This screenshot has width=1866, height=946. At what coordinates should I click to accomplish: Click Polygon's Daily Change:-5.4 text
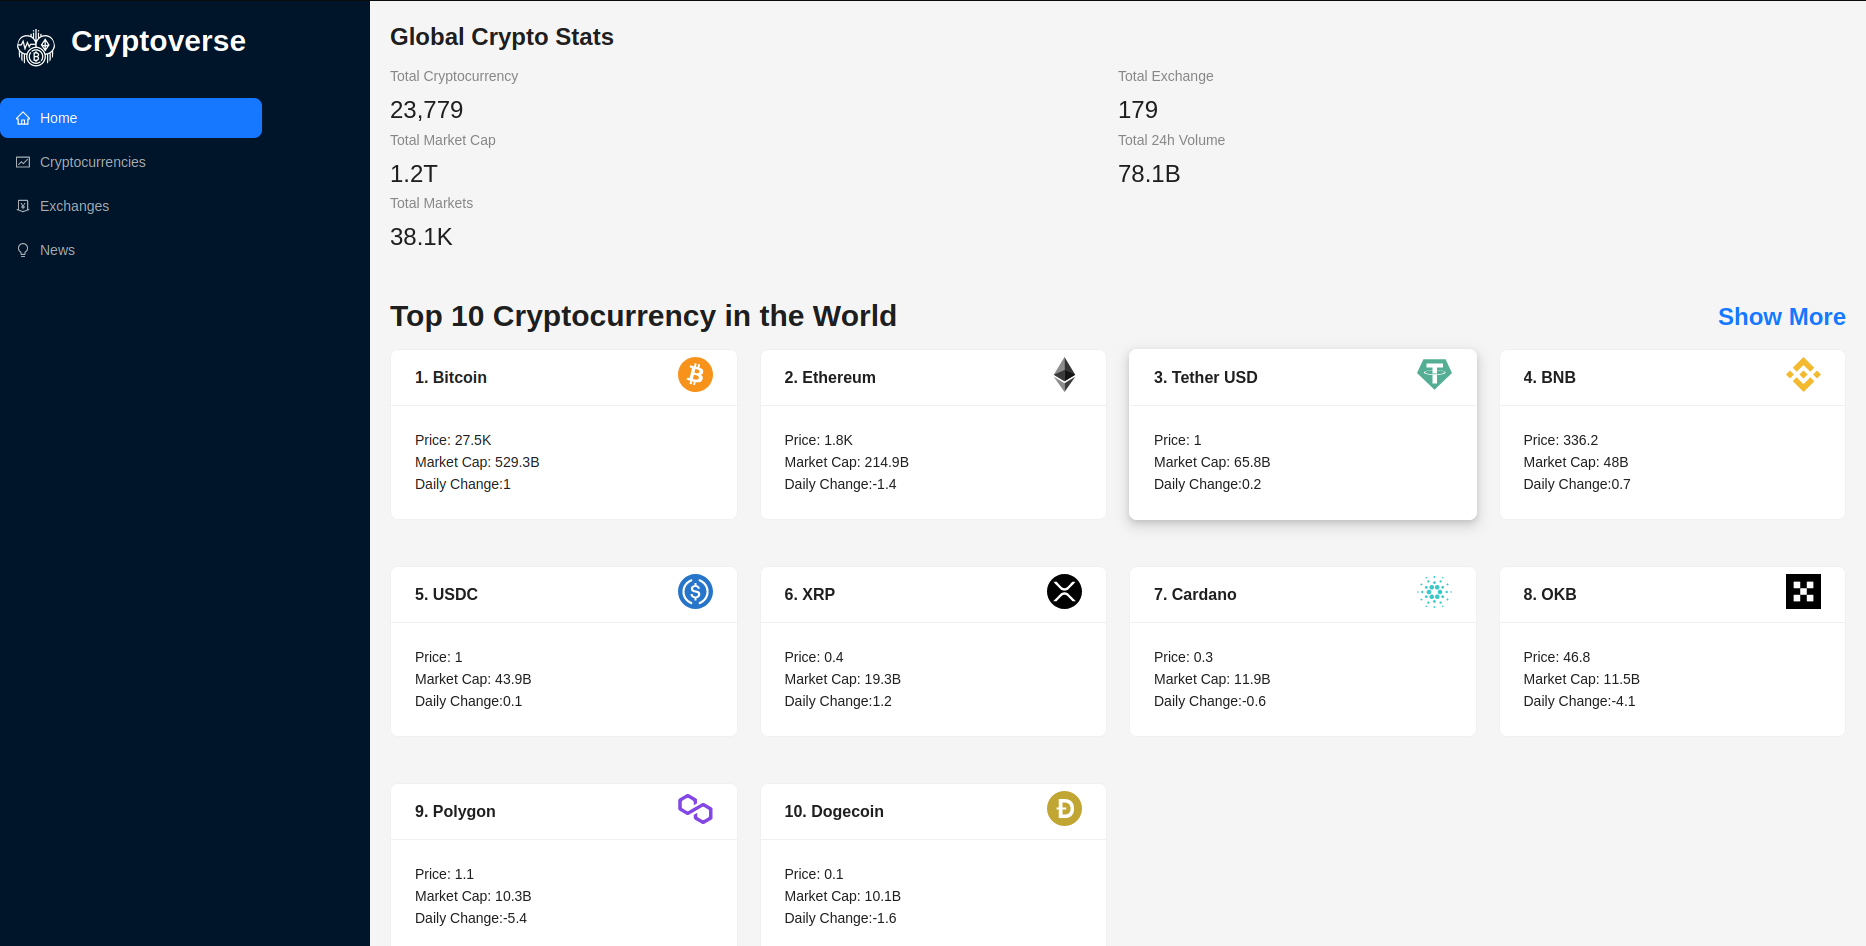click(x=471, y=918)
